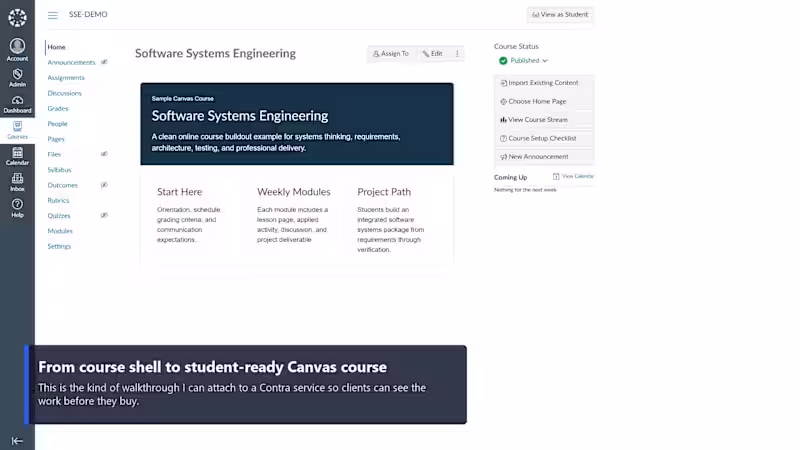Viewport: 800px width, 450px height.
Task: Toggle the course navigation hamburger menu
Action: pos(53,15)
